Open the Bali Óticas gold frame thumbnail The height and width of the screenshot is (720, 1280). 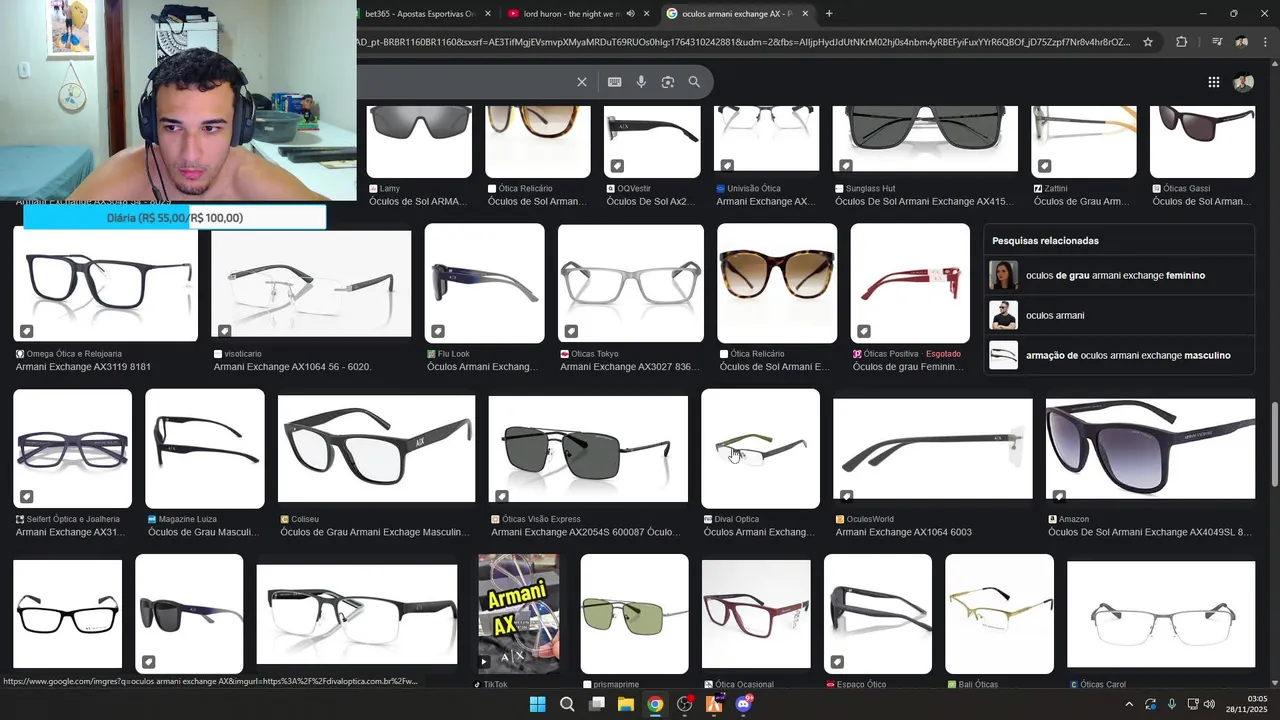click(x=999, y=613)
